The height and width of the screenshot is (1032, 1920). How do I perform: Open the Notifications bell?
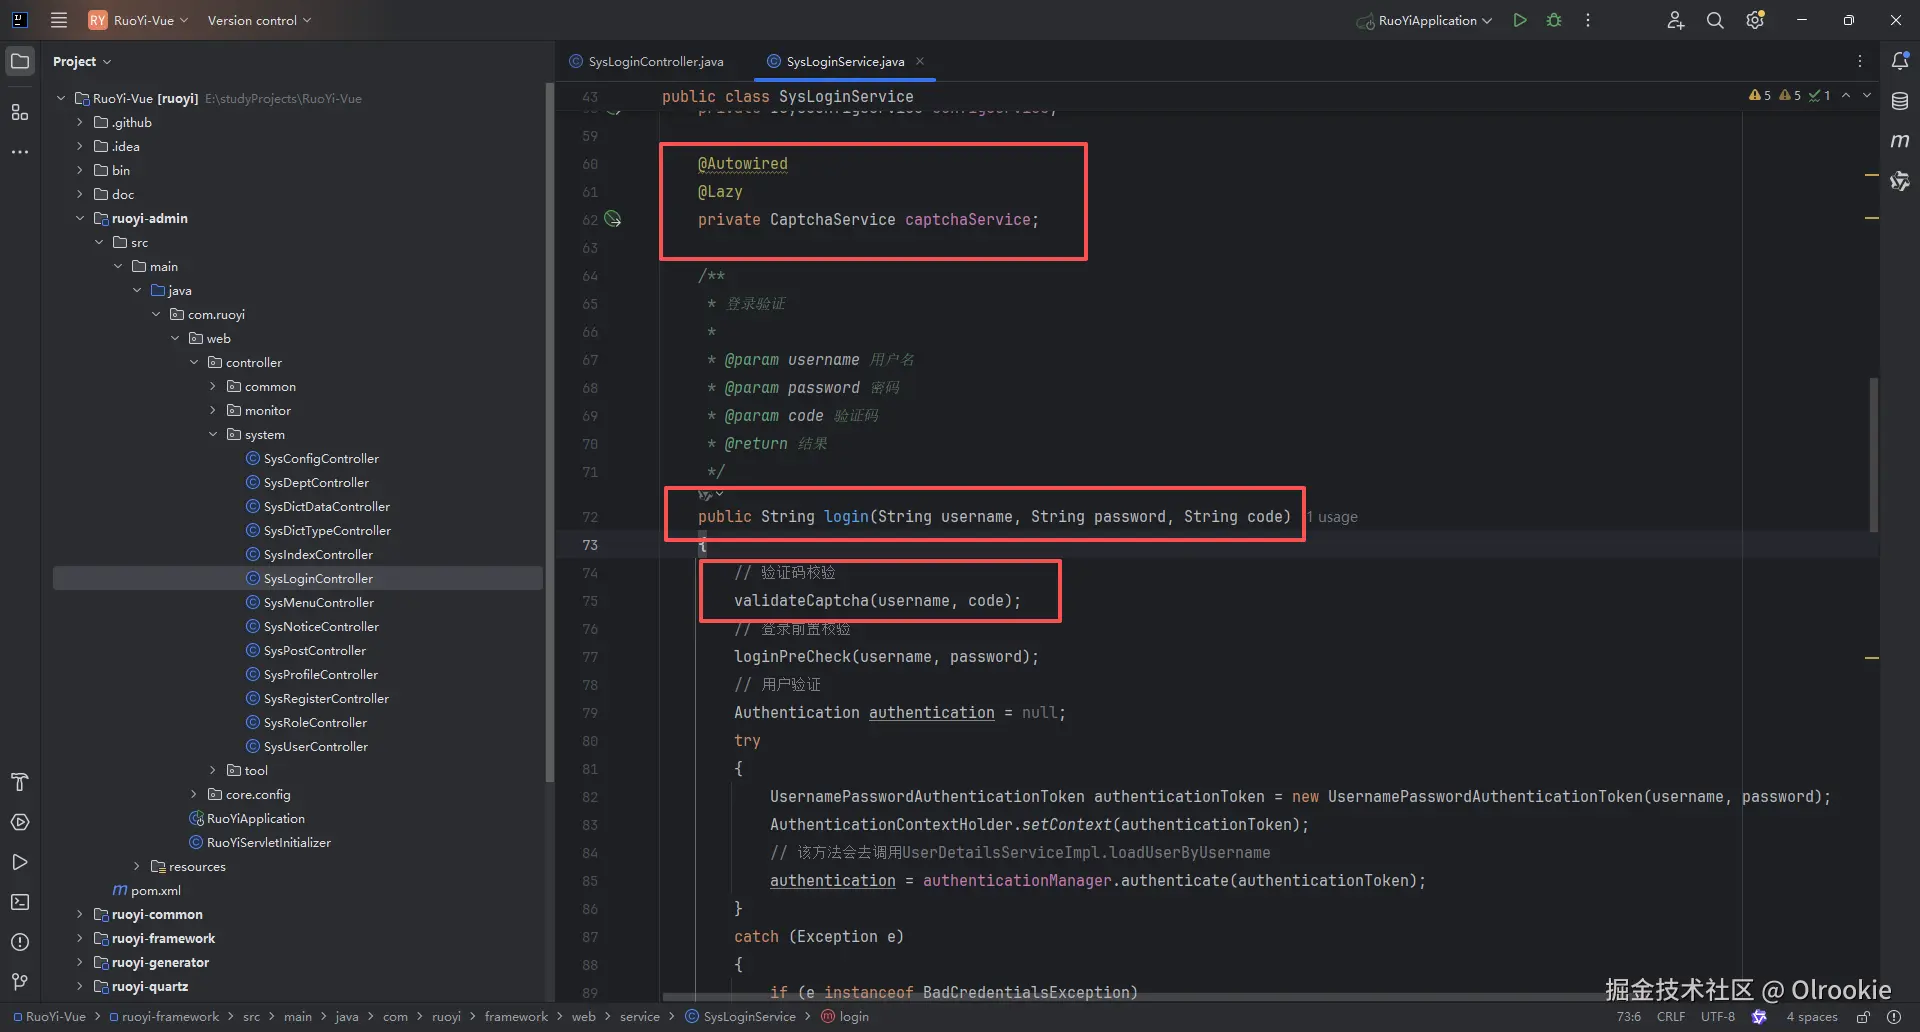tap(1900, 61)
